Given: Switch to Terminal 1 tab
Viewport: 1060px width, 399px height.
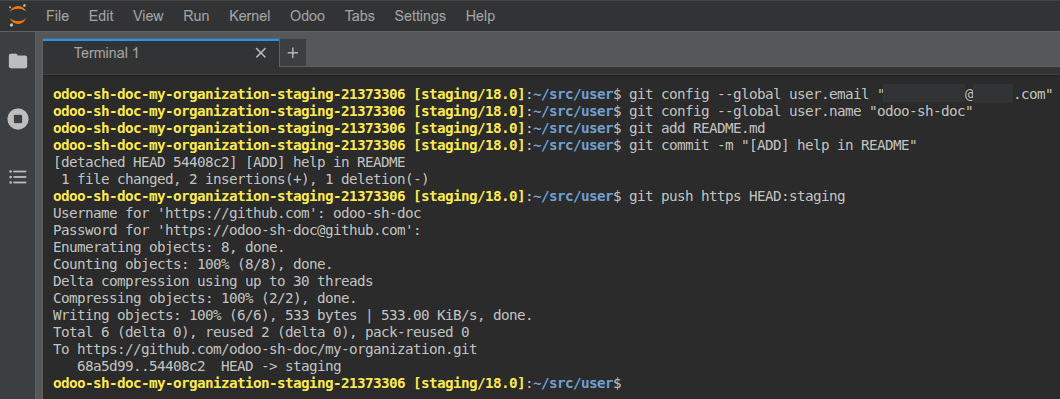Looking at the screenshot, I should [x=106, y=53].
